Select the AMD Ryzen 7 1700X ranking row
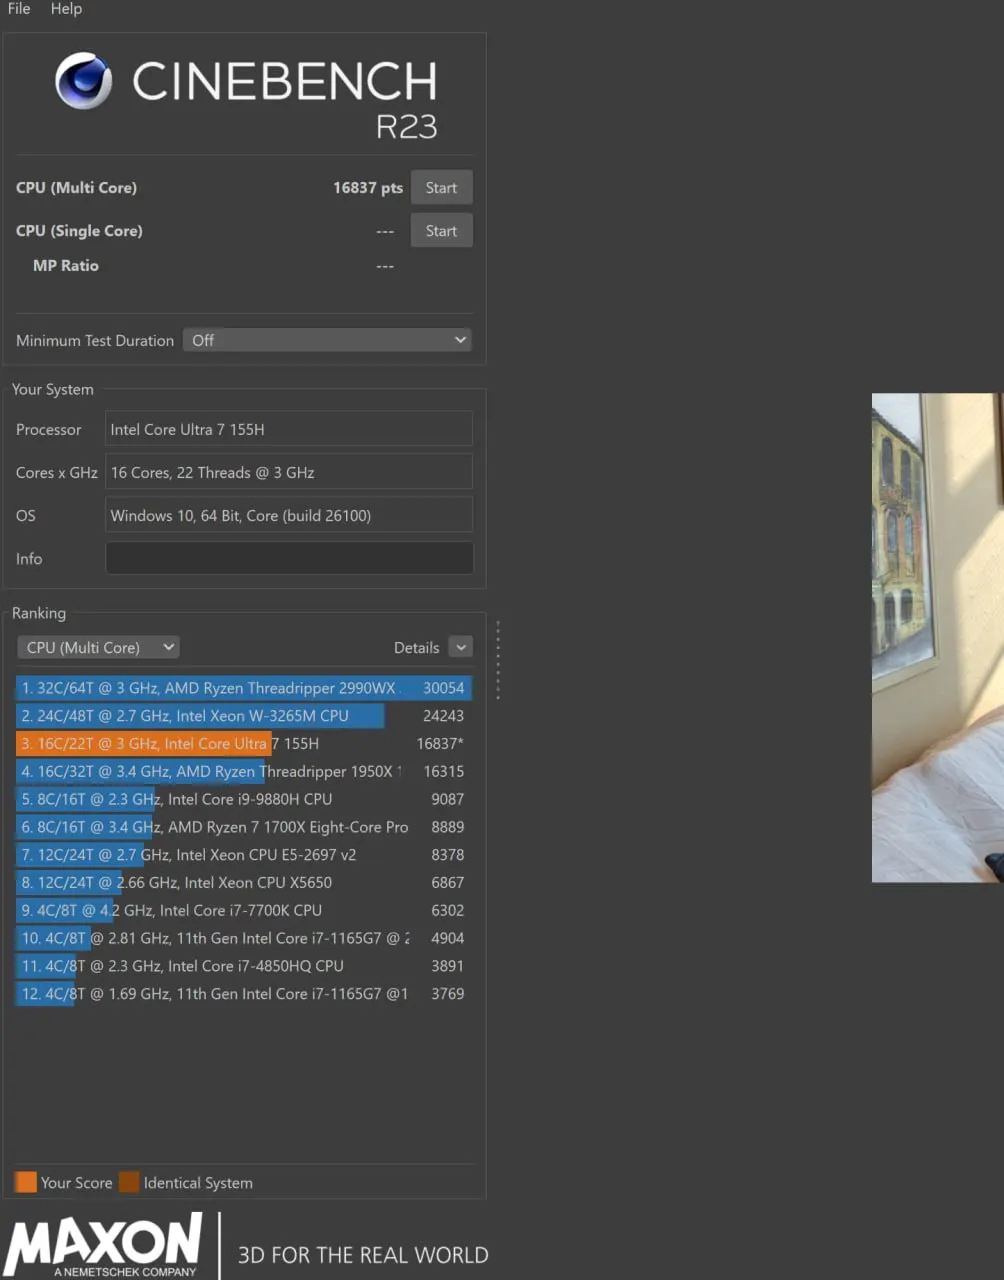1004x1280 pixels. pos(243,827)
